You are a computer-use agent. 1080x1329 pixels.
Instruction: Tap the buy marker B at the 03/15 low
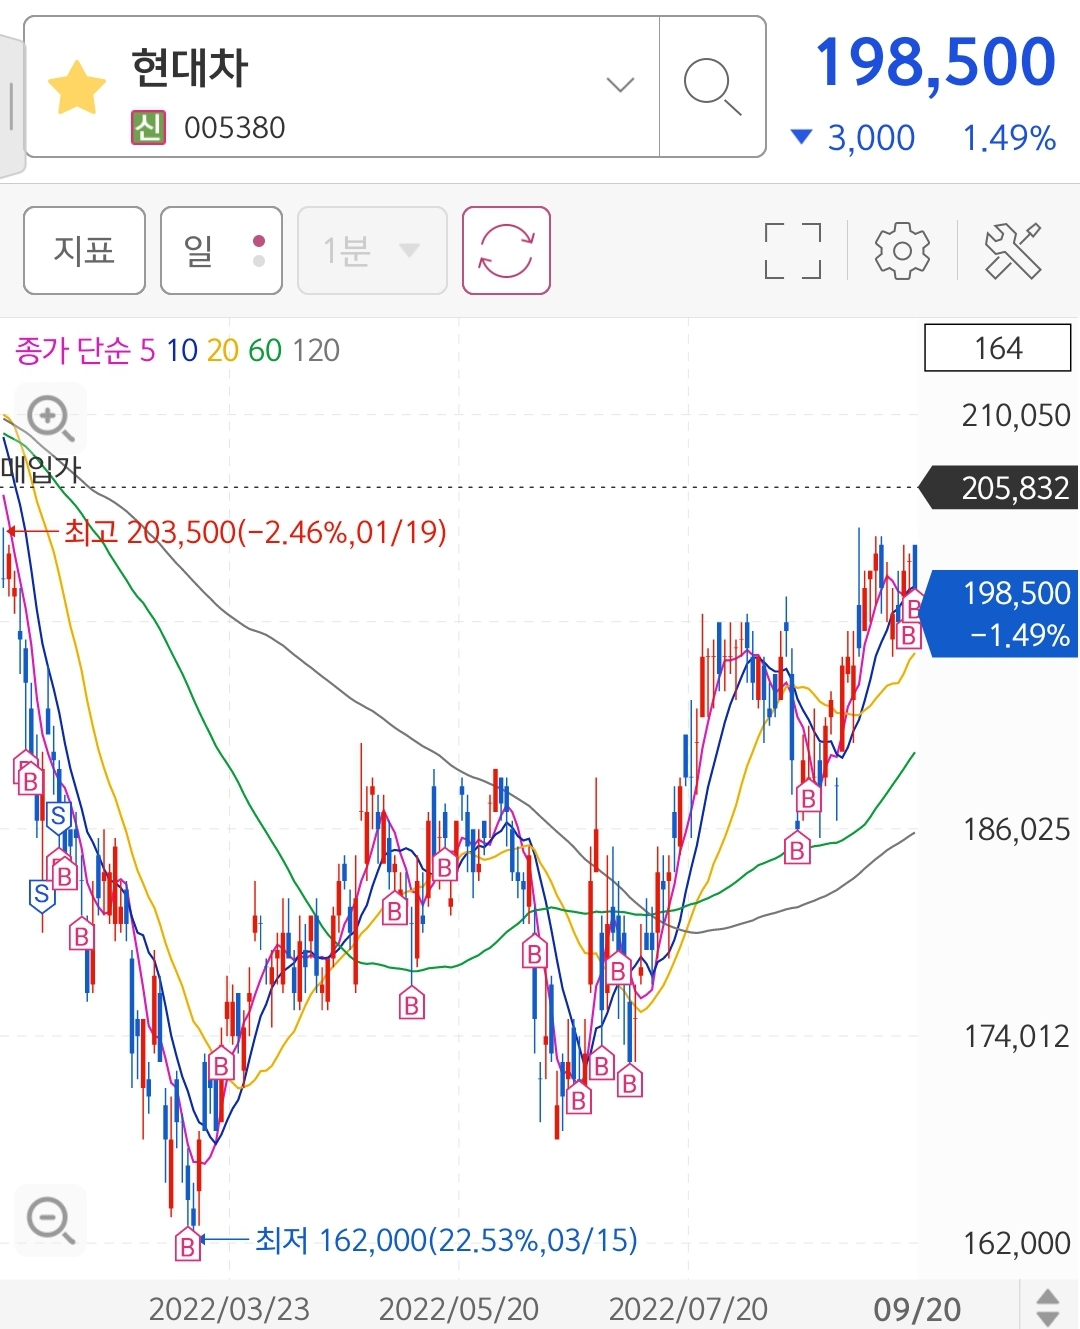coord(188,1245)
